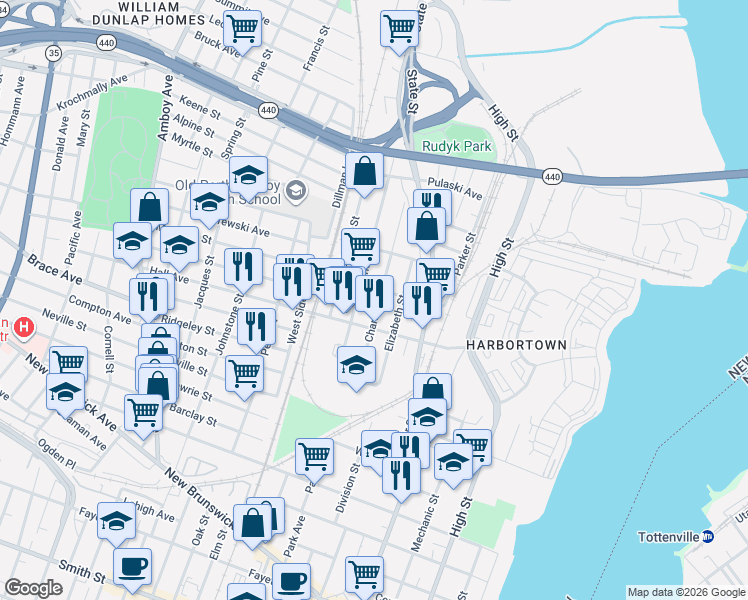Click the WILLIAM DUNLAP HOMES label

tap(148, 13)
